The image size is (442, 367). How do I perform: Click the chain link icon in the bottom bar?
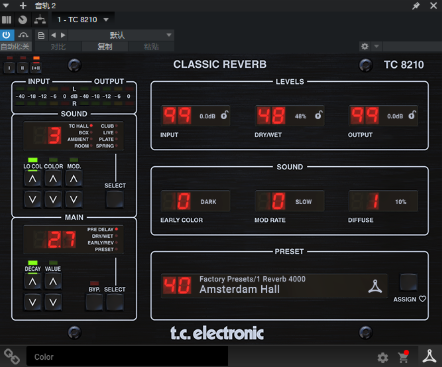pos(12,357)
